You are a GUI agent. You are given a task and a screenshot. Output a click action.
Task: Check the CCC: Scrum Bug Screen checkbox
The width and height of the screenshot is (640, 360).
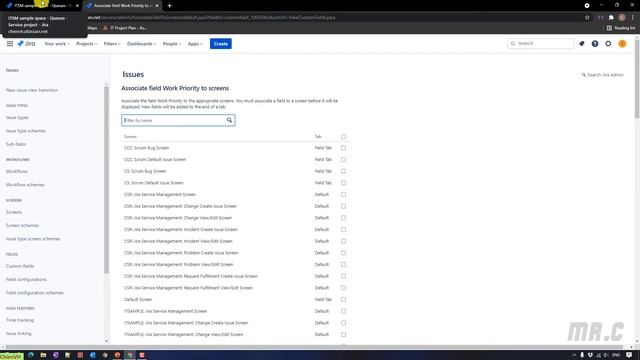(x=343, y=148)
